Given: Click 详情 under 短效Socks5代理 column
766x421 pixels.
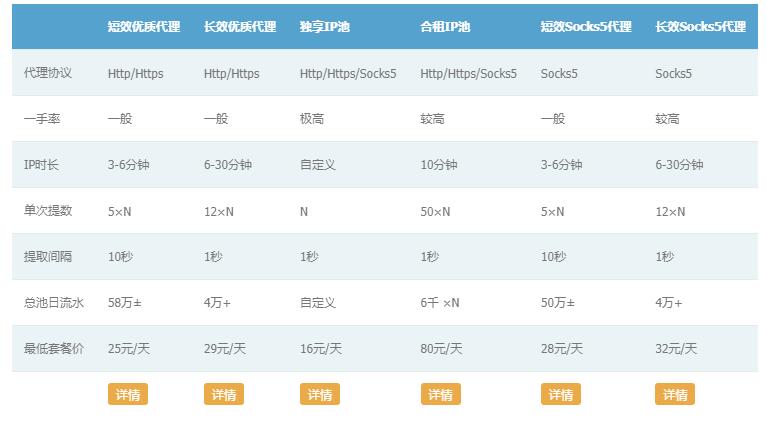Looking at the screenshot, I should (x=560, y=394).
